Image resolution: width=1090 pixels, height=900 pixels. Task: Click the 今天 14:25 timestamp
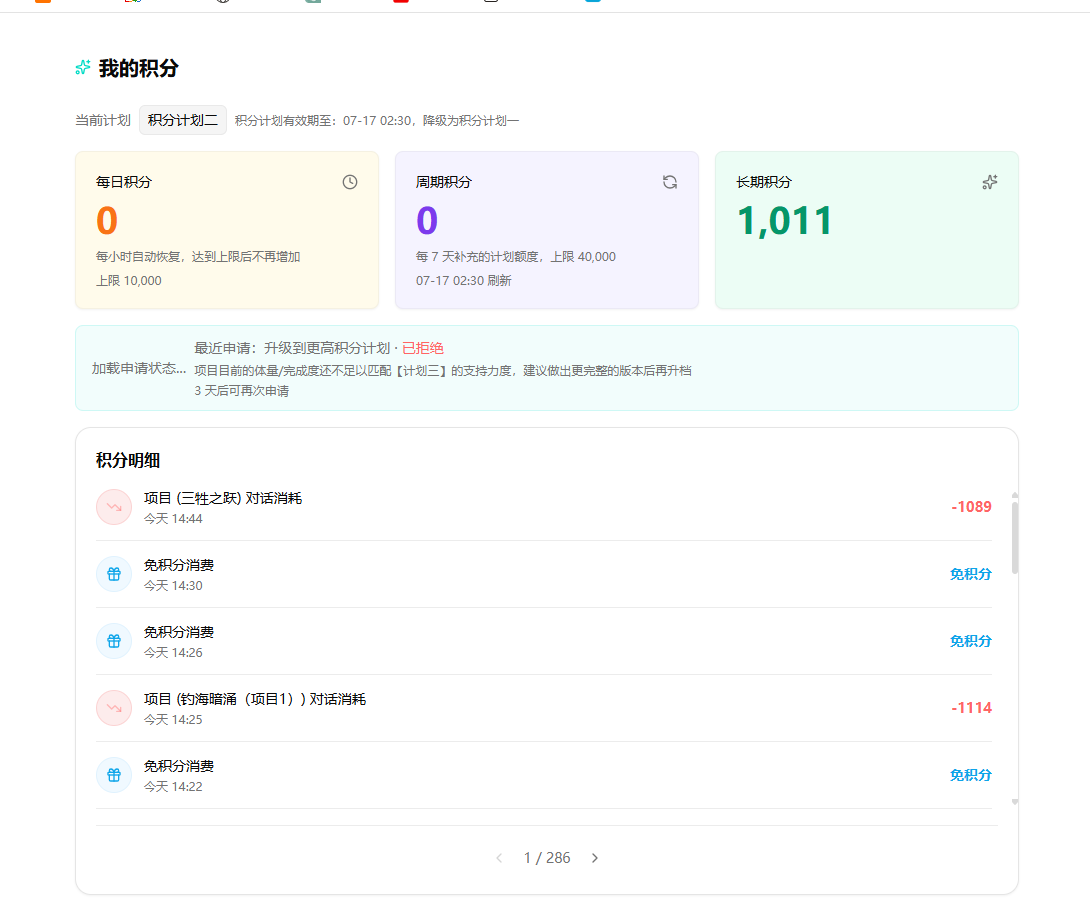pos(173,719)
